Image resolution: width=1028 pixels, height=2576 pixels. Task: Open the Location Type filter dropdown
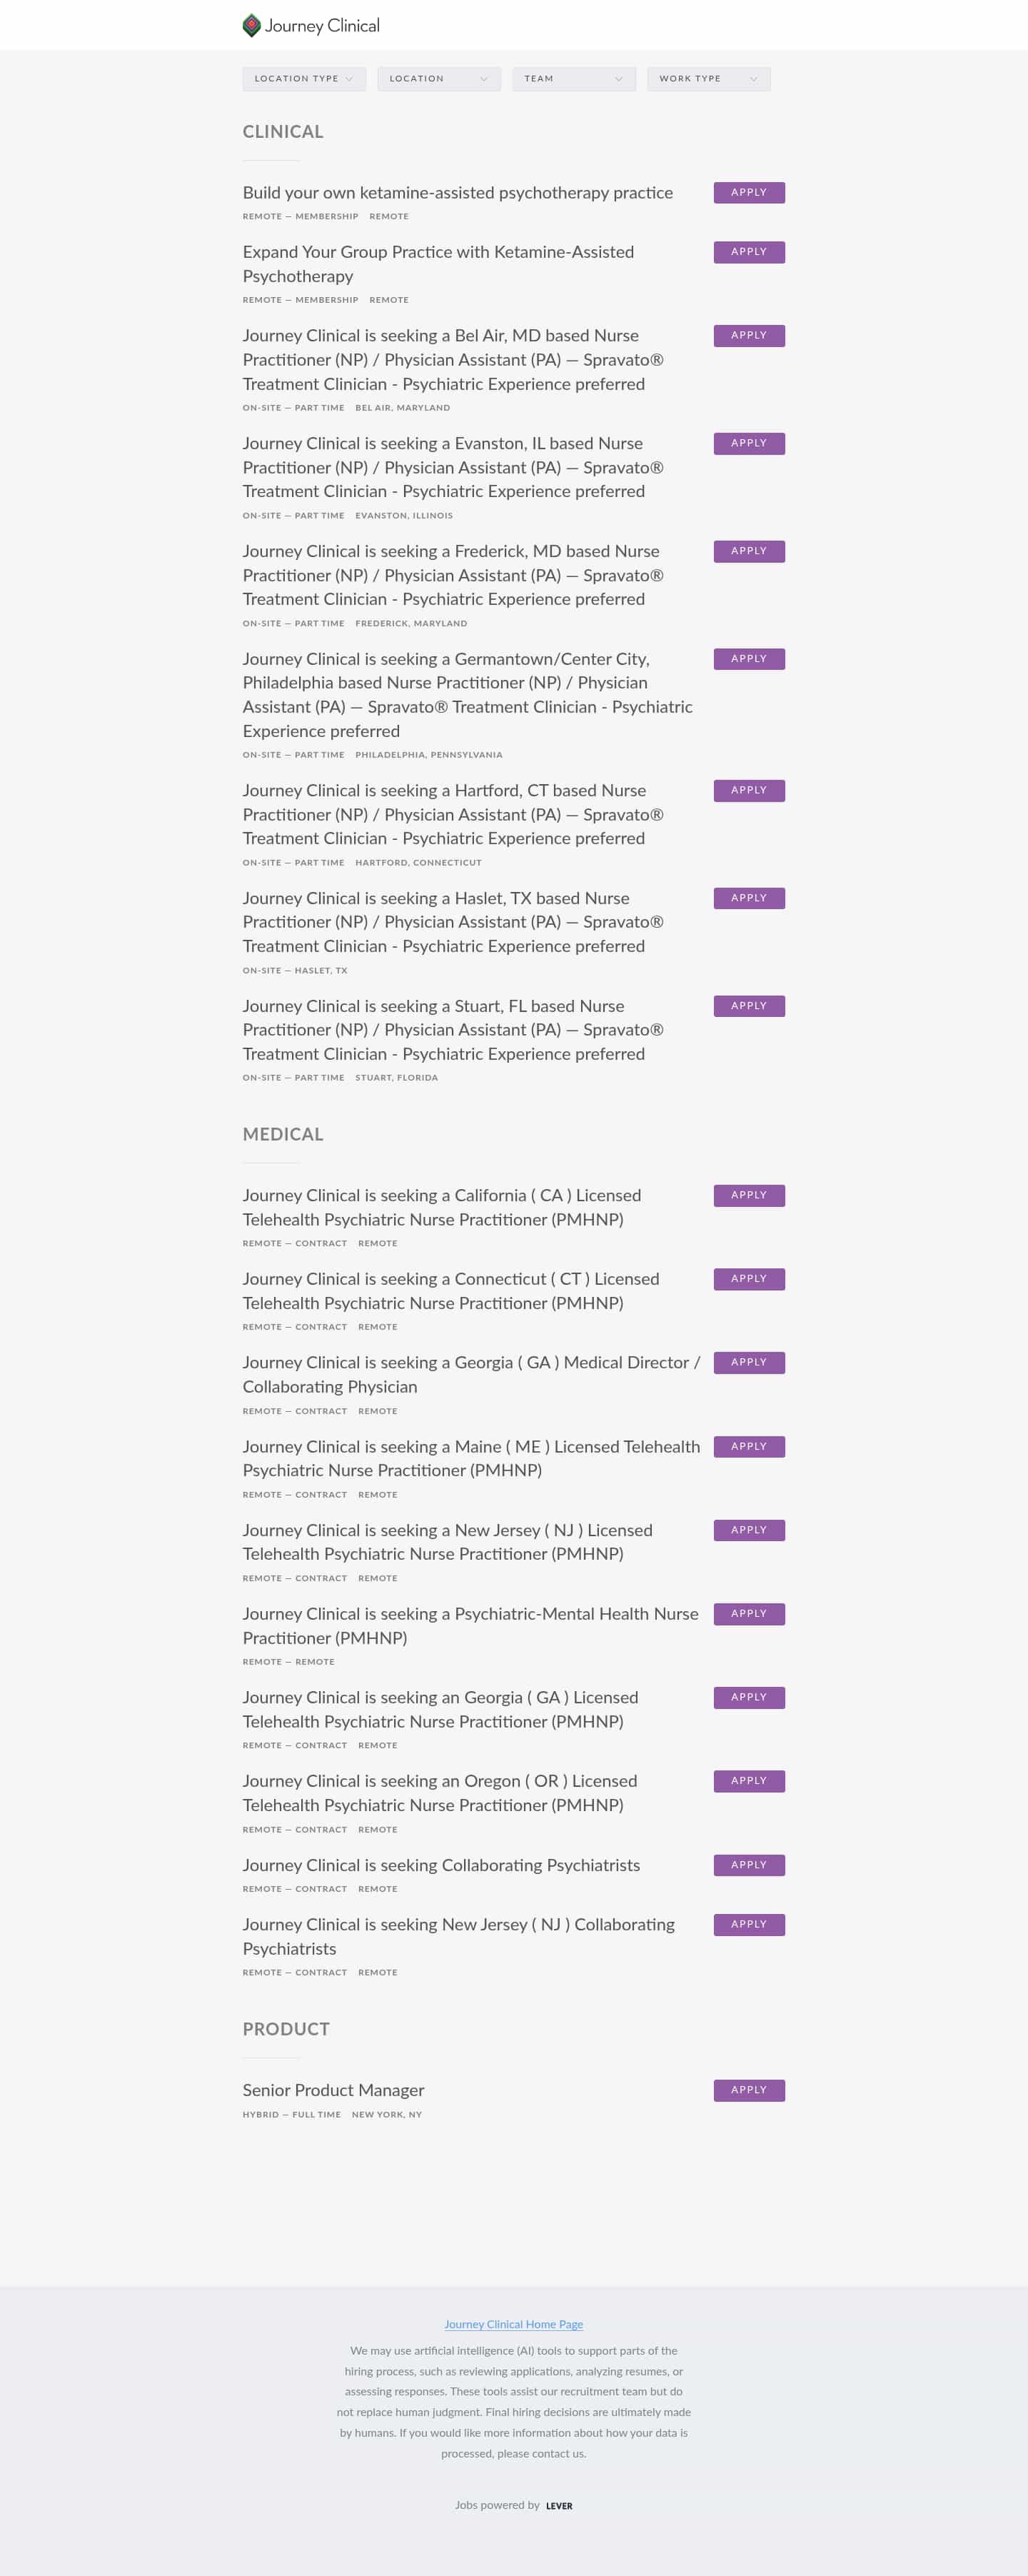pos(304,78)
